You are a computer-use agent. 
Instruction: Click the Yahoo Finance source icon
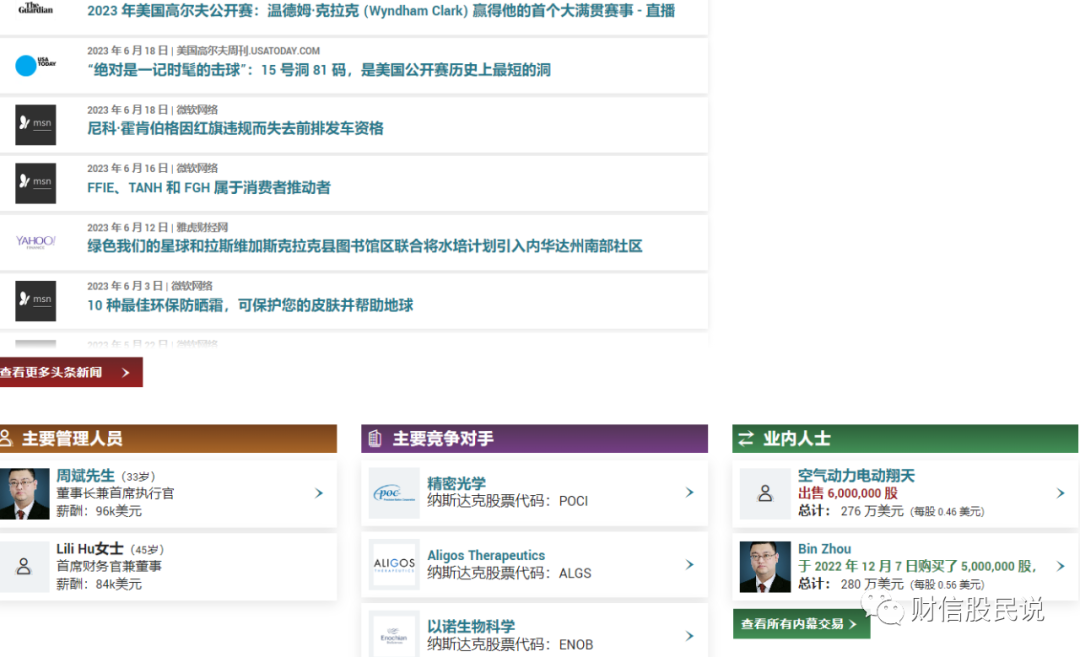click(35, 241)
